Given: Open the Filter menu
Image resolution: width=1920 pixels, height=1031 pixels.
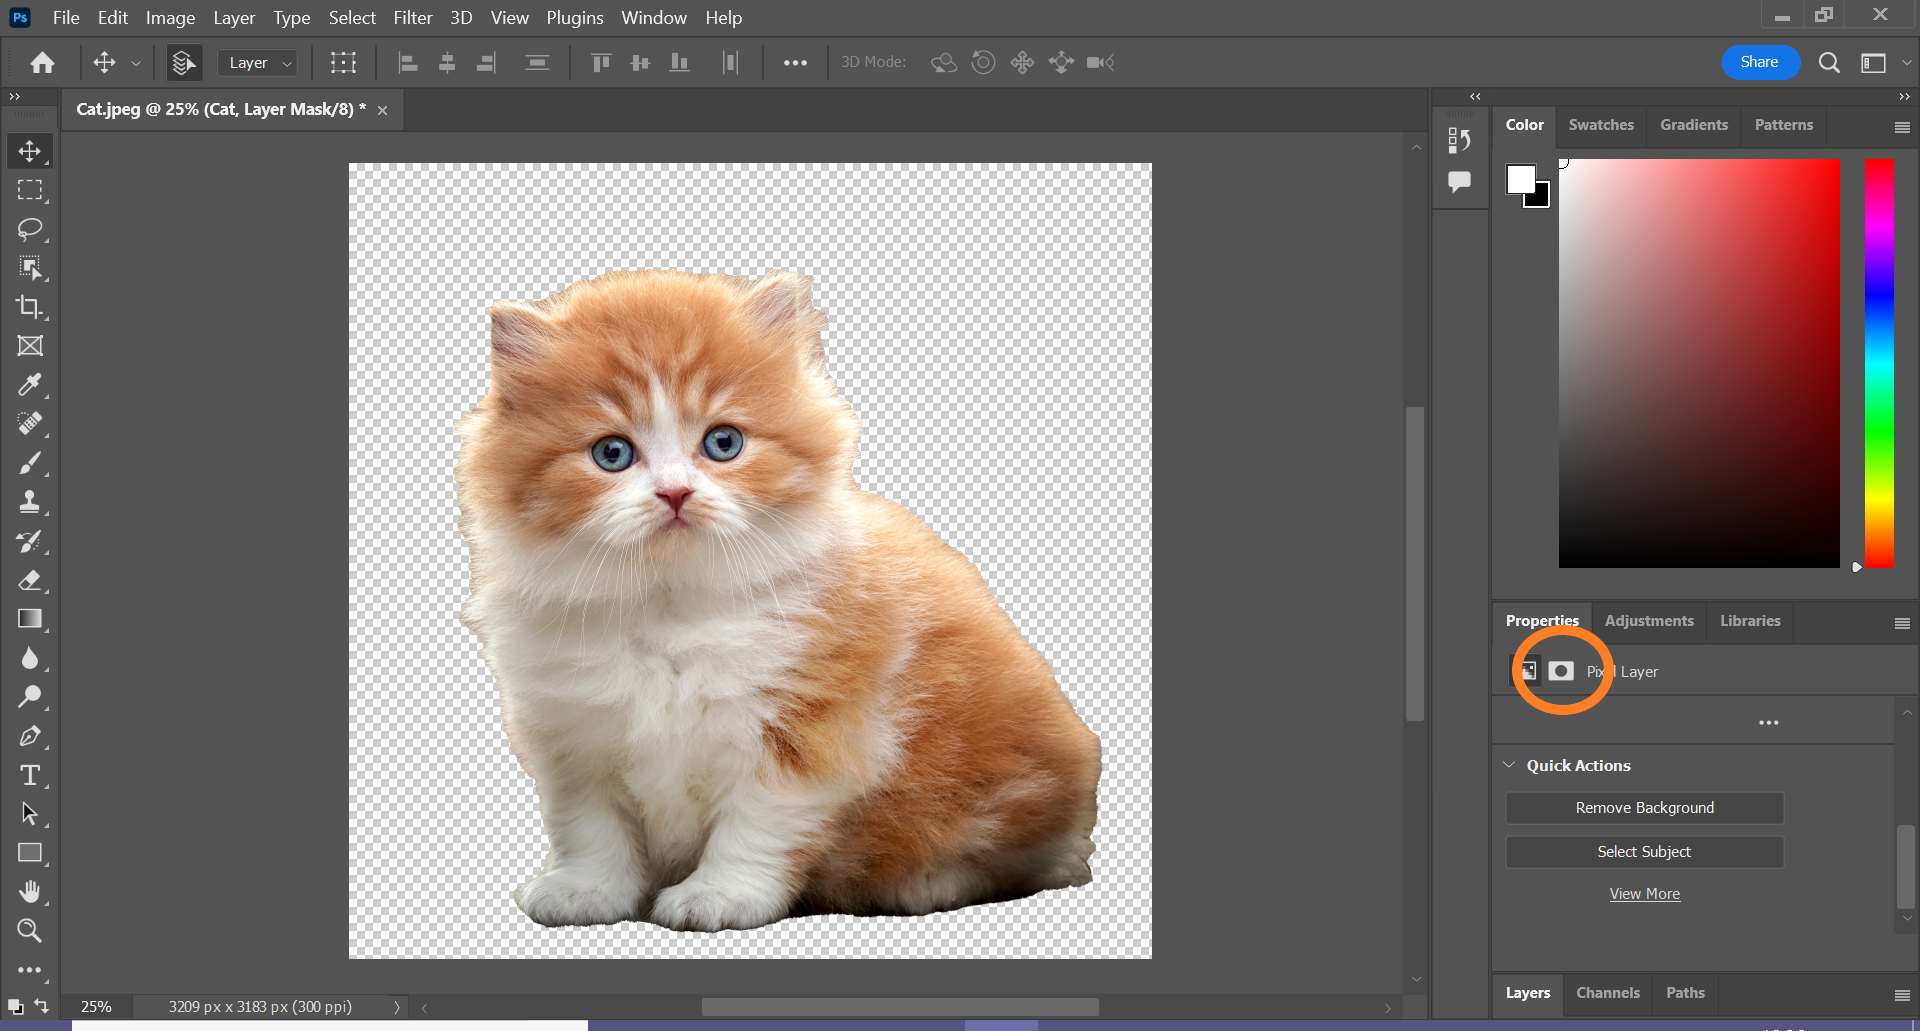Looking at the screenshot, I should point(412,18).
